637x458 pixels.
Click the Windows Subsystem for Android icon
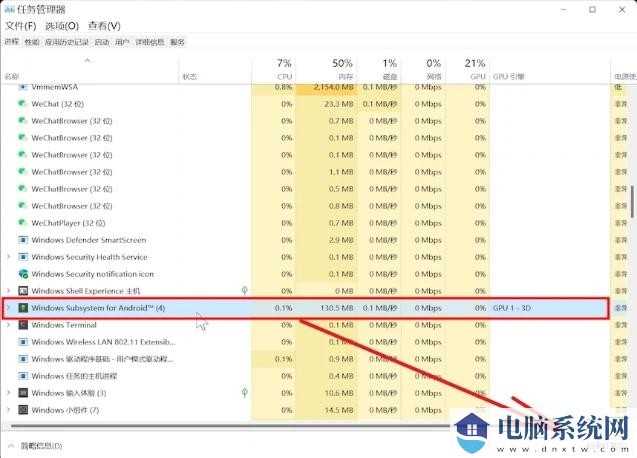(x=23, y=308)
